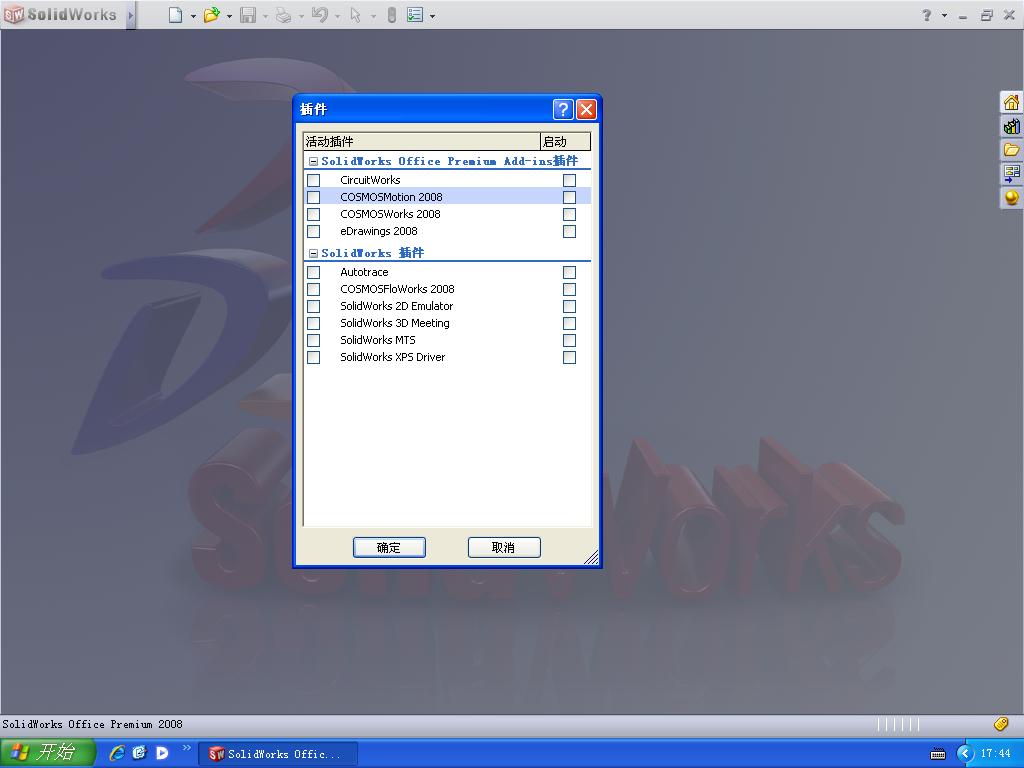Image resolution: width=1024 pixels, height=768 pixels.
Task: Enable COSMOSFloWorks 2008 active checkbox
Action: click(x=313, y=289)
